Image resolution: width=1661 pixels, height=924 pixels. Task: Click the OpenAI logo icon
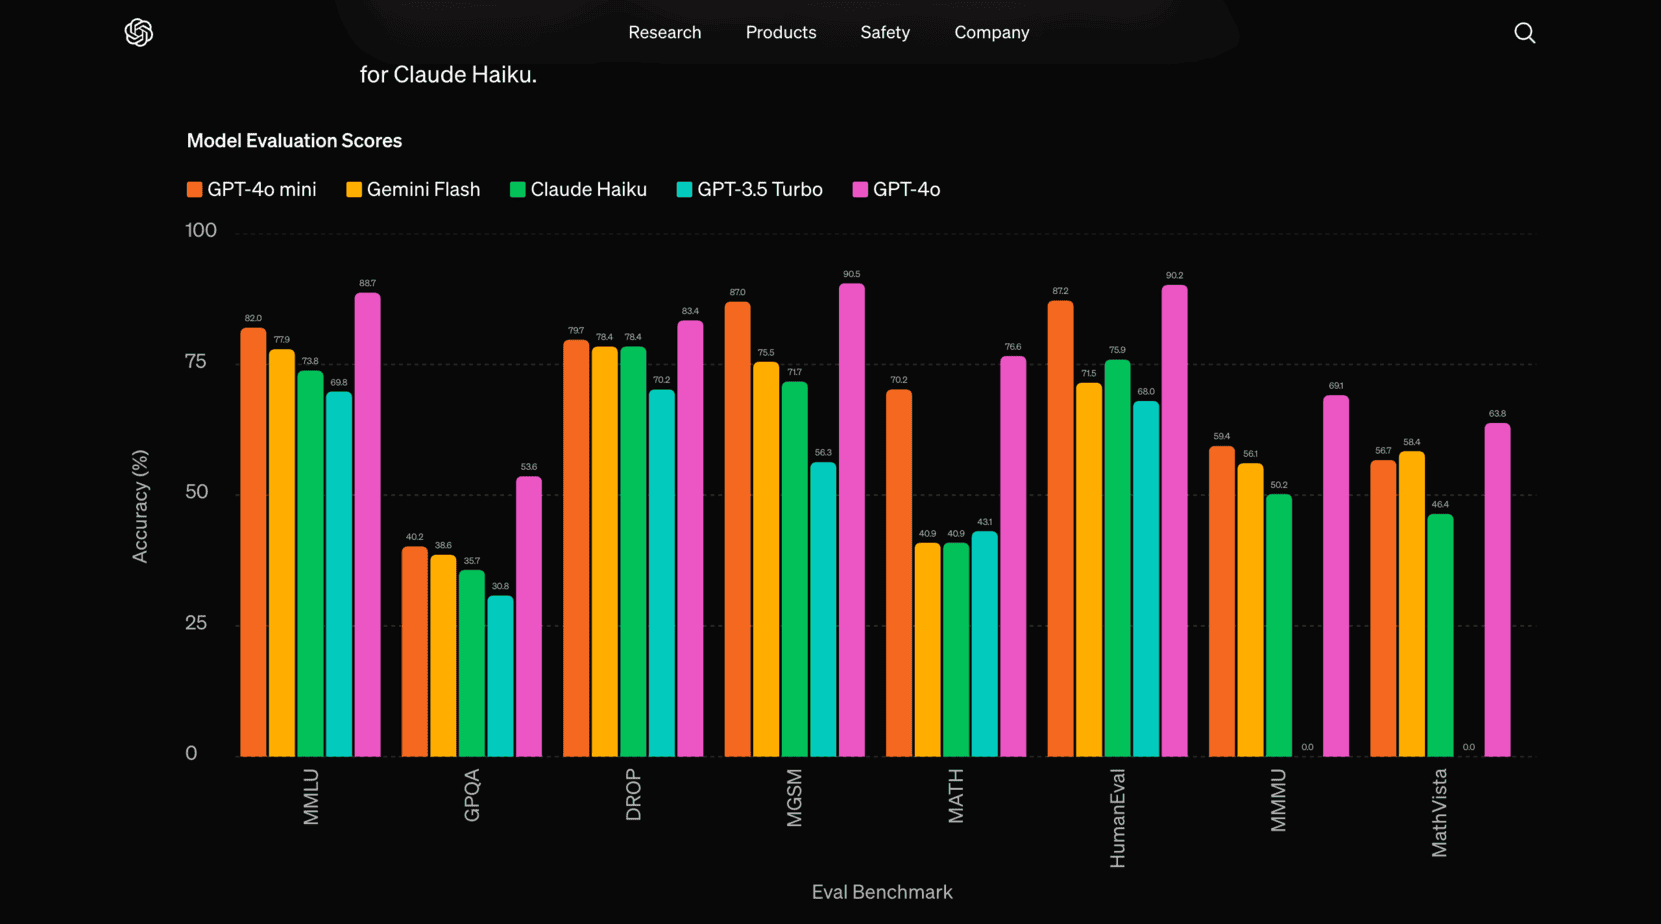(x=139, y=33)
